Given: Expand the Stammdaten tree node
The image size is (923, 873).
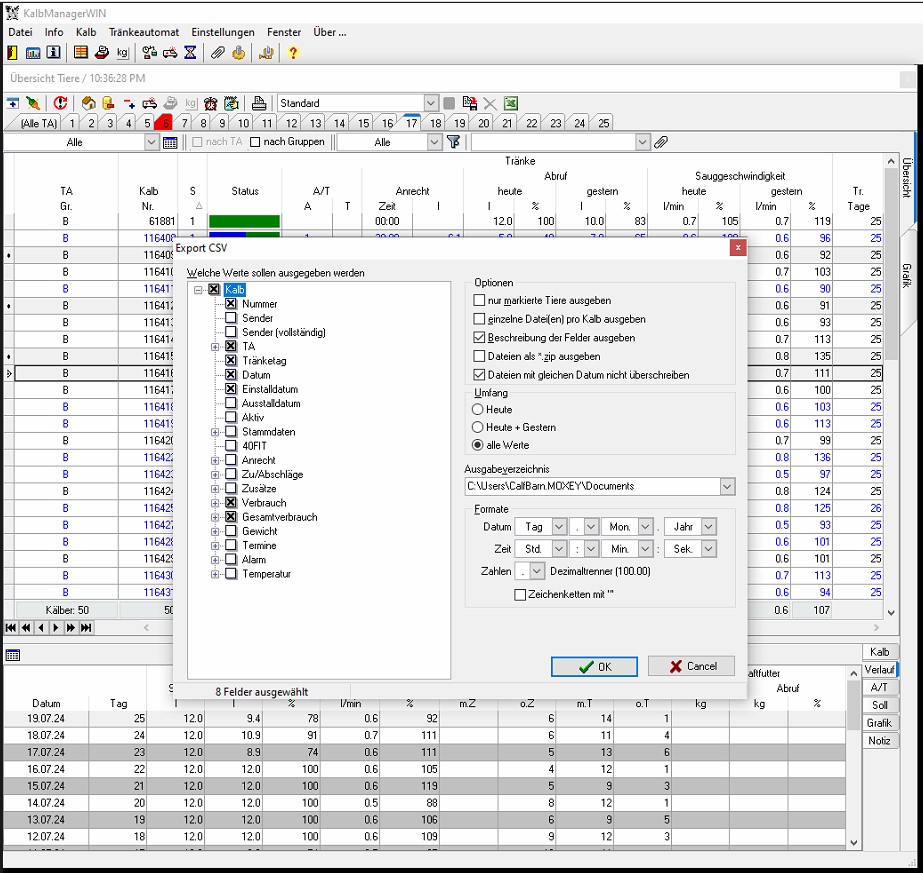Looking at the screenshot, I should click(x=215, y=432).
